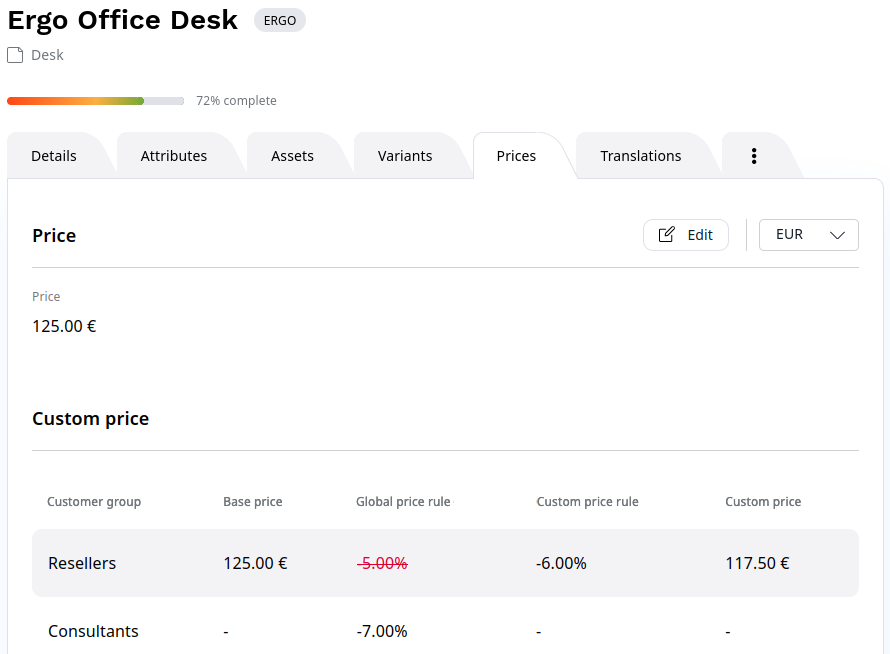Viewport: 890px width, 654px height.
Task: Go to the Assets tab
Action: tap(292, 156)
